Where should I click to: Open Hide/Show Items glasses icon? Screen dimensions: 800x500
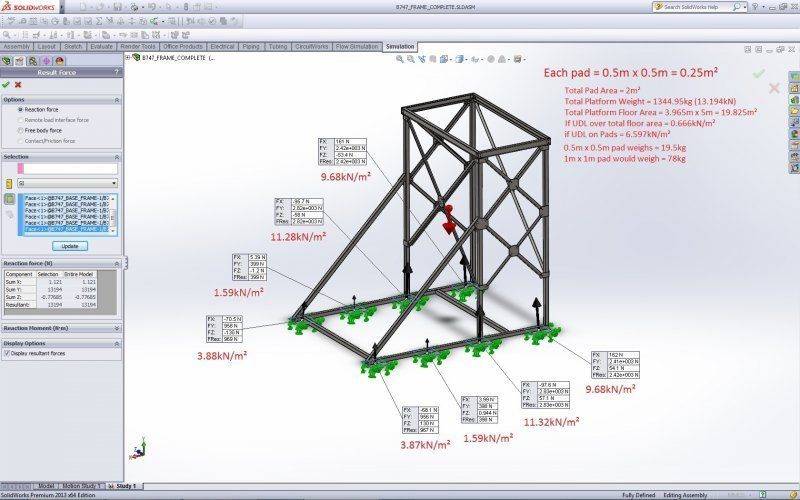point(475,59)
